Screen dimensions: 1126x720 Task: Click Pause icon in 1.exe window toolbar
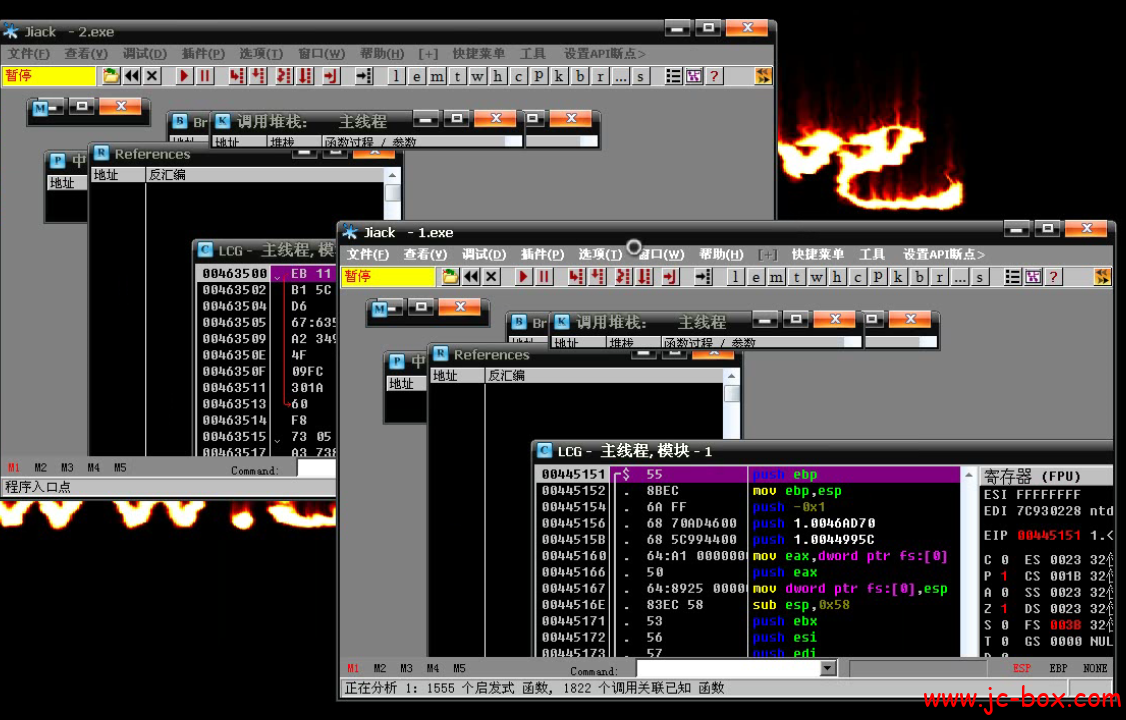[x=544, y=277]
